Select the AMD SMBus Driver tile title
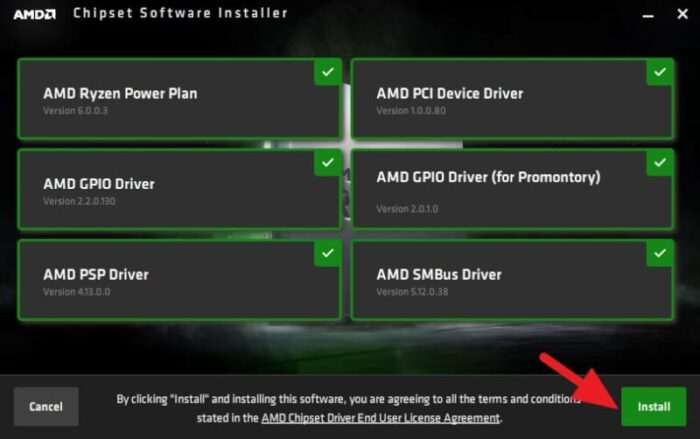The width and height of the screenshot is (700, 439). pos(439,275)
